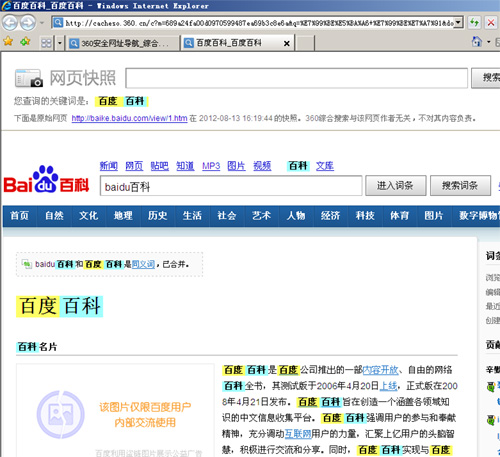Expand the Home button dropdown arrow
The height and width of the screenshot is (457, 500).
tap(489, 42)
